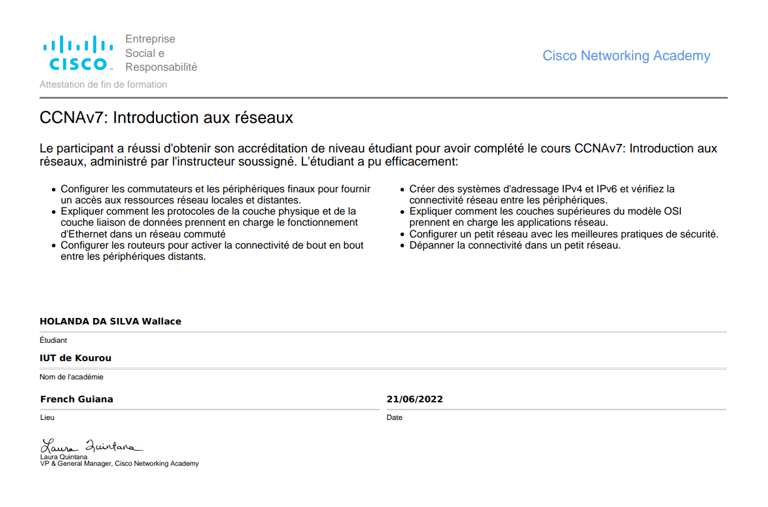Click printed name 'Laura Quintana'

tap(64, 457)
